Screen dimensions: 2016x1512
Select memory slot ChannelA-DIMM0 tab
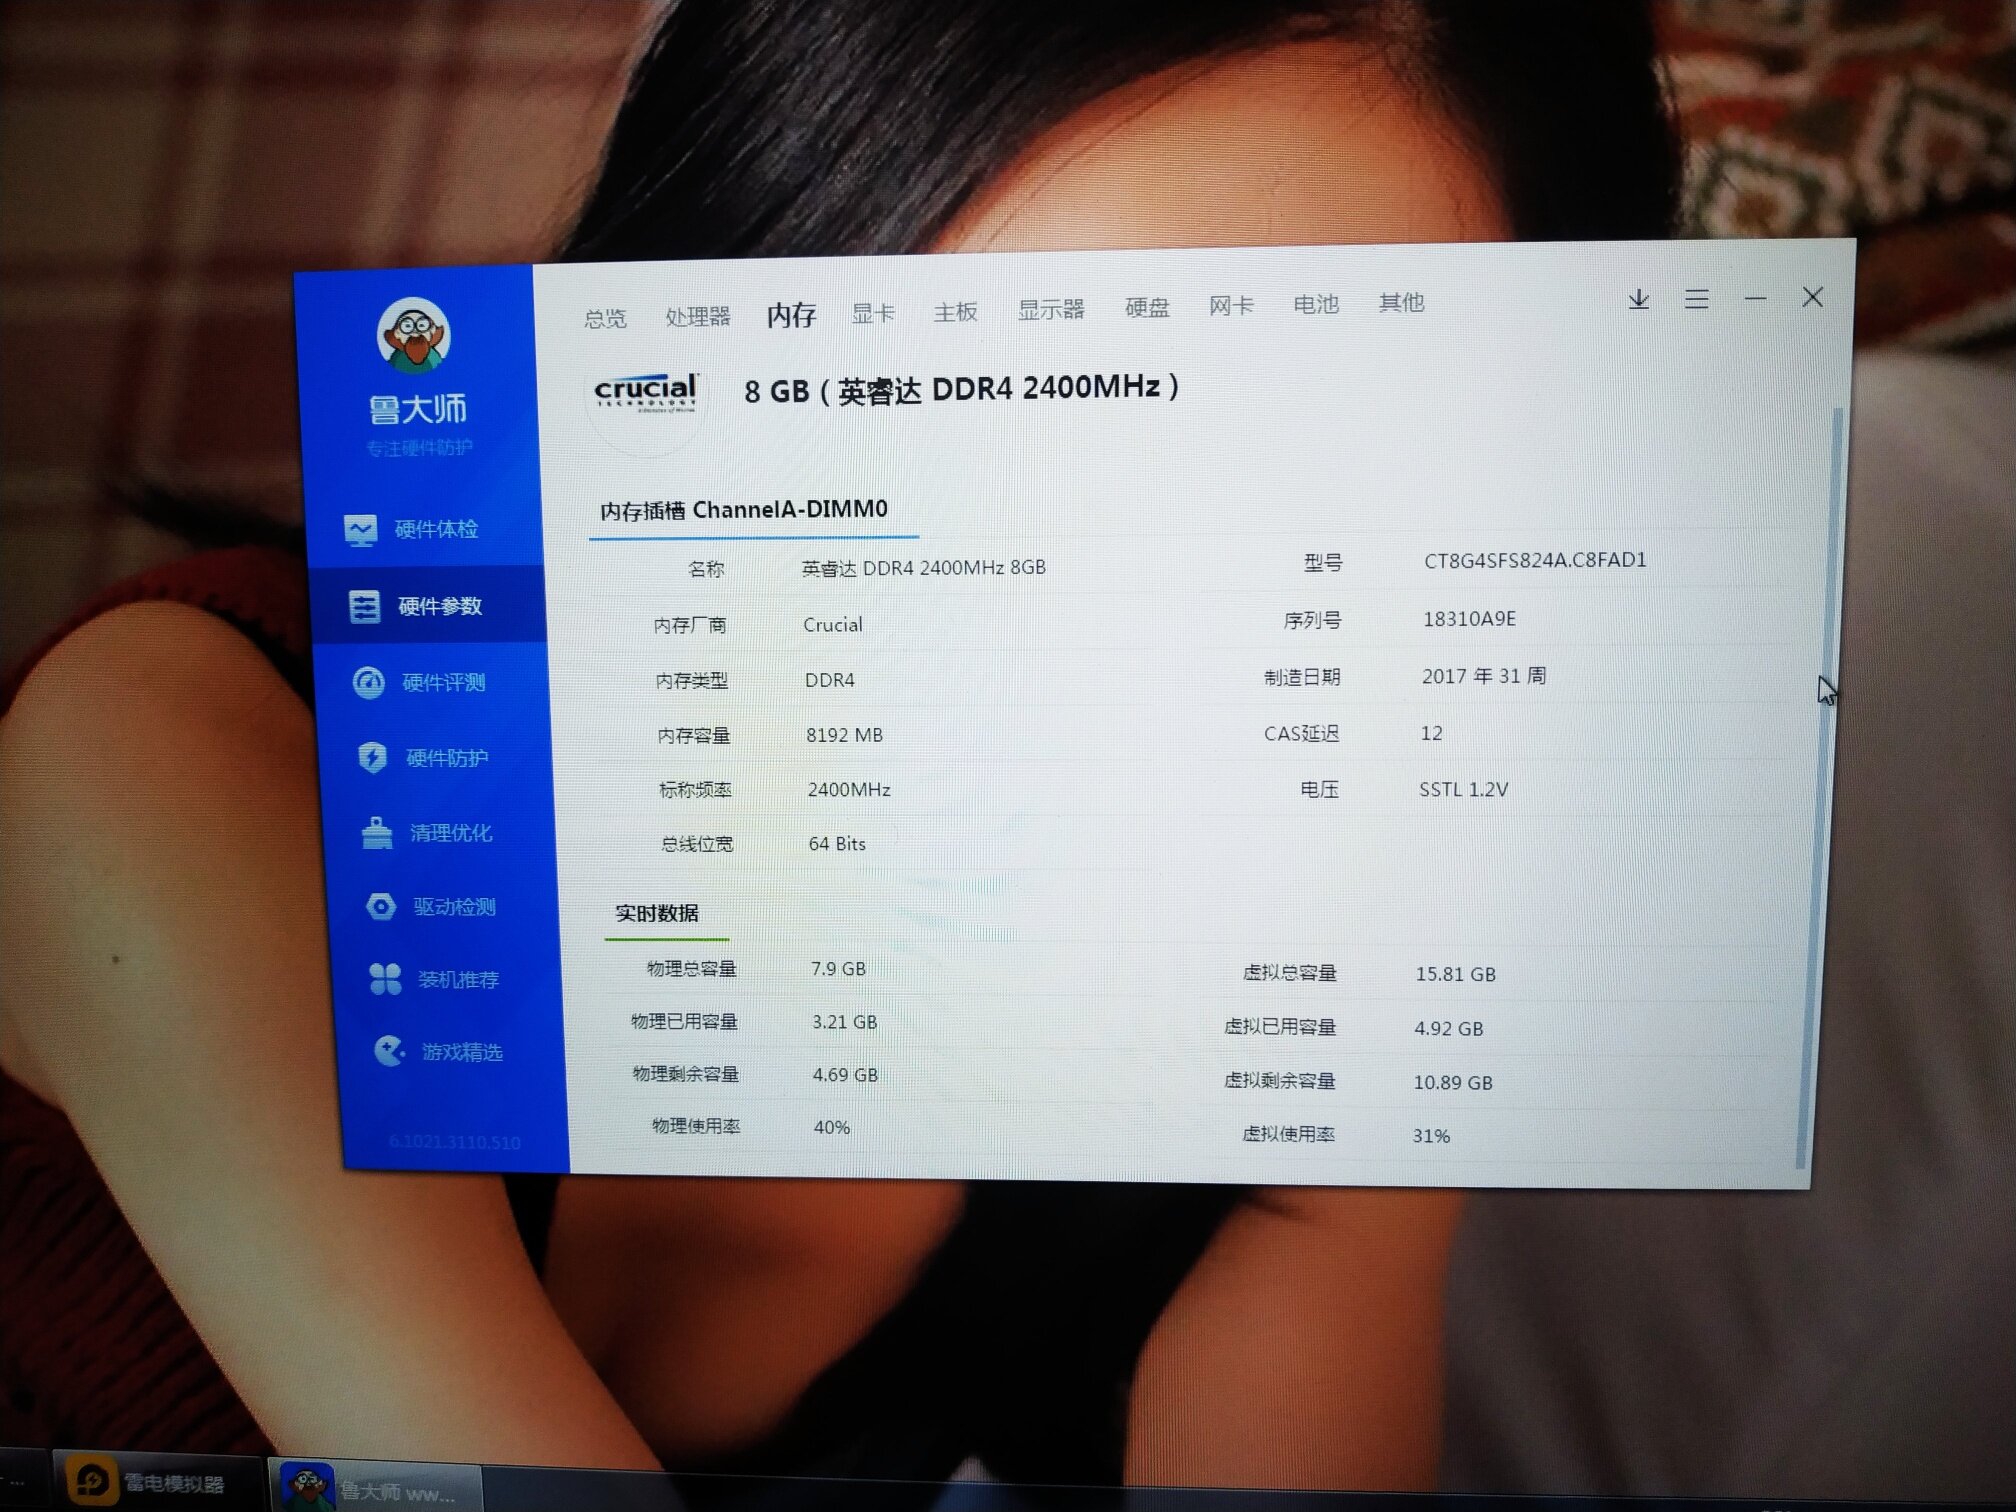pos(744,510)
